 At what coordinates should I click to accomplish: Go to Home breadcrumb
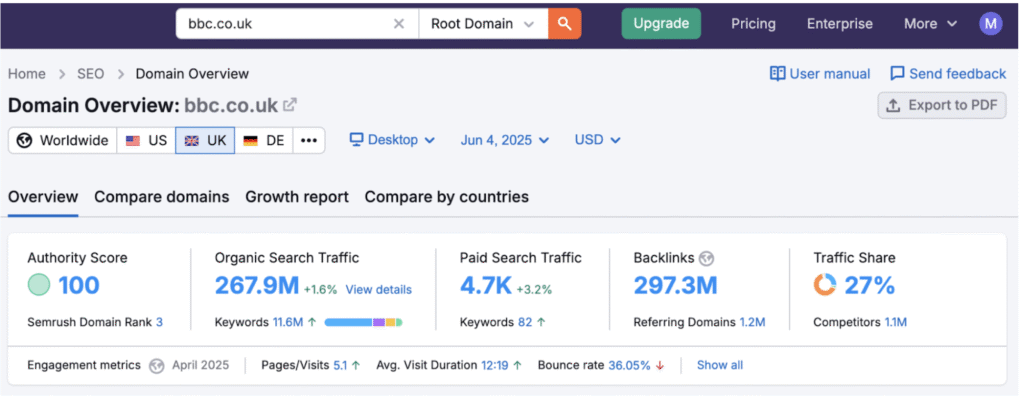tap(27, 74)
